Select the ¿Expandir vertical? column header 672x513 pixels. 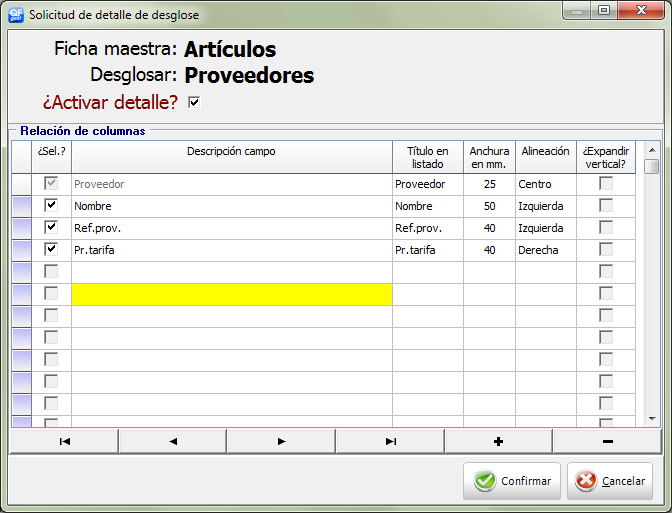coord(606,157)
